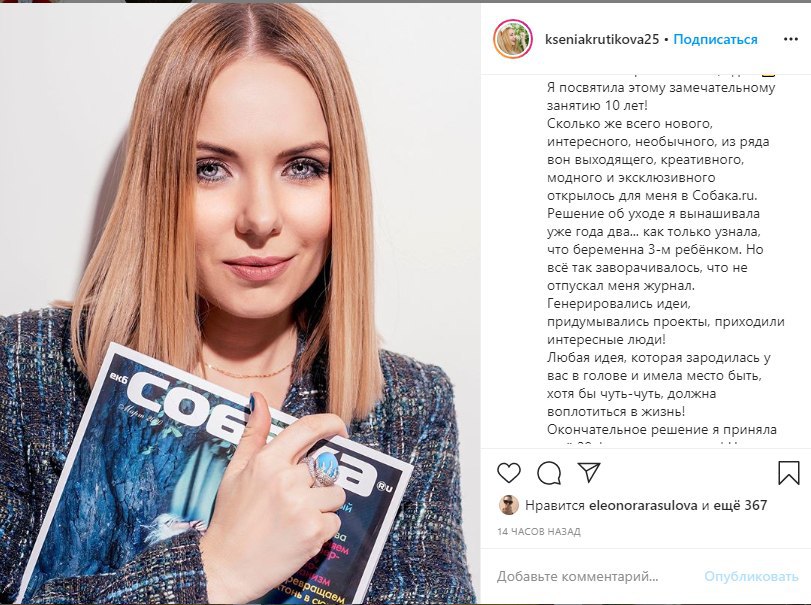Click the Нравится likes label
Image resolution: width=811 pixels, height=605 pixels.
[x=555, y=505]
